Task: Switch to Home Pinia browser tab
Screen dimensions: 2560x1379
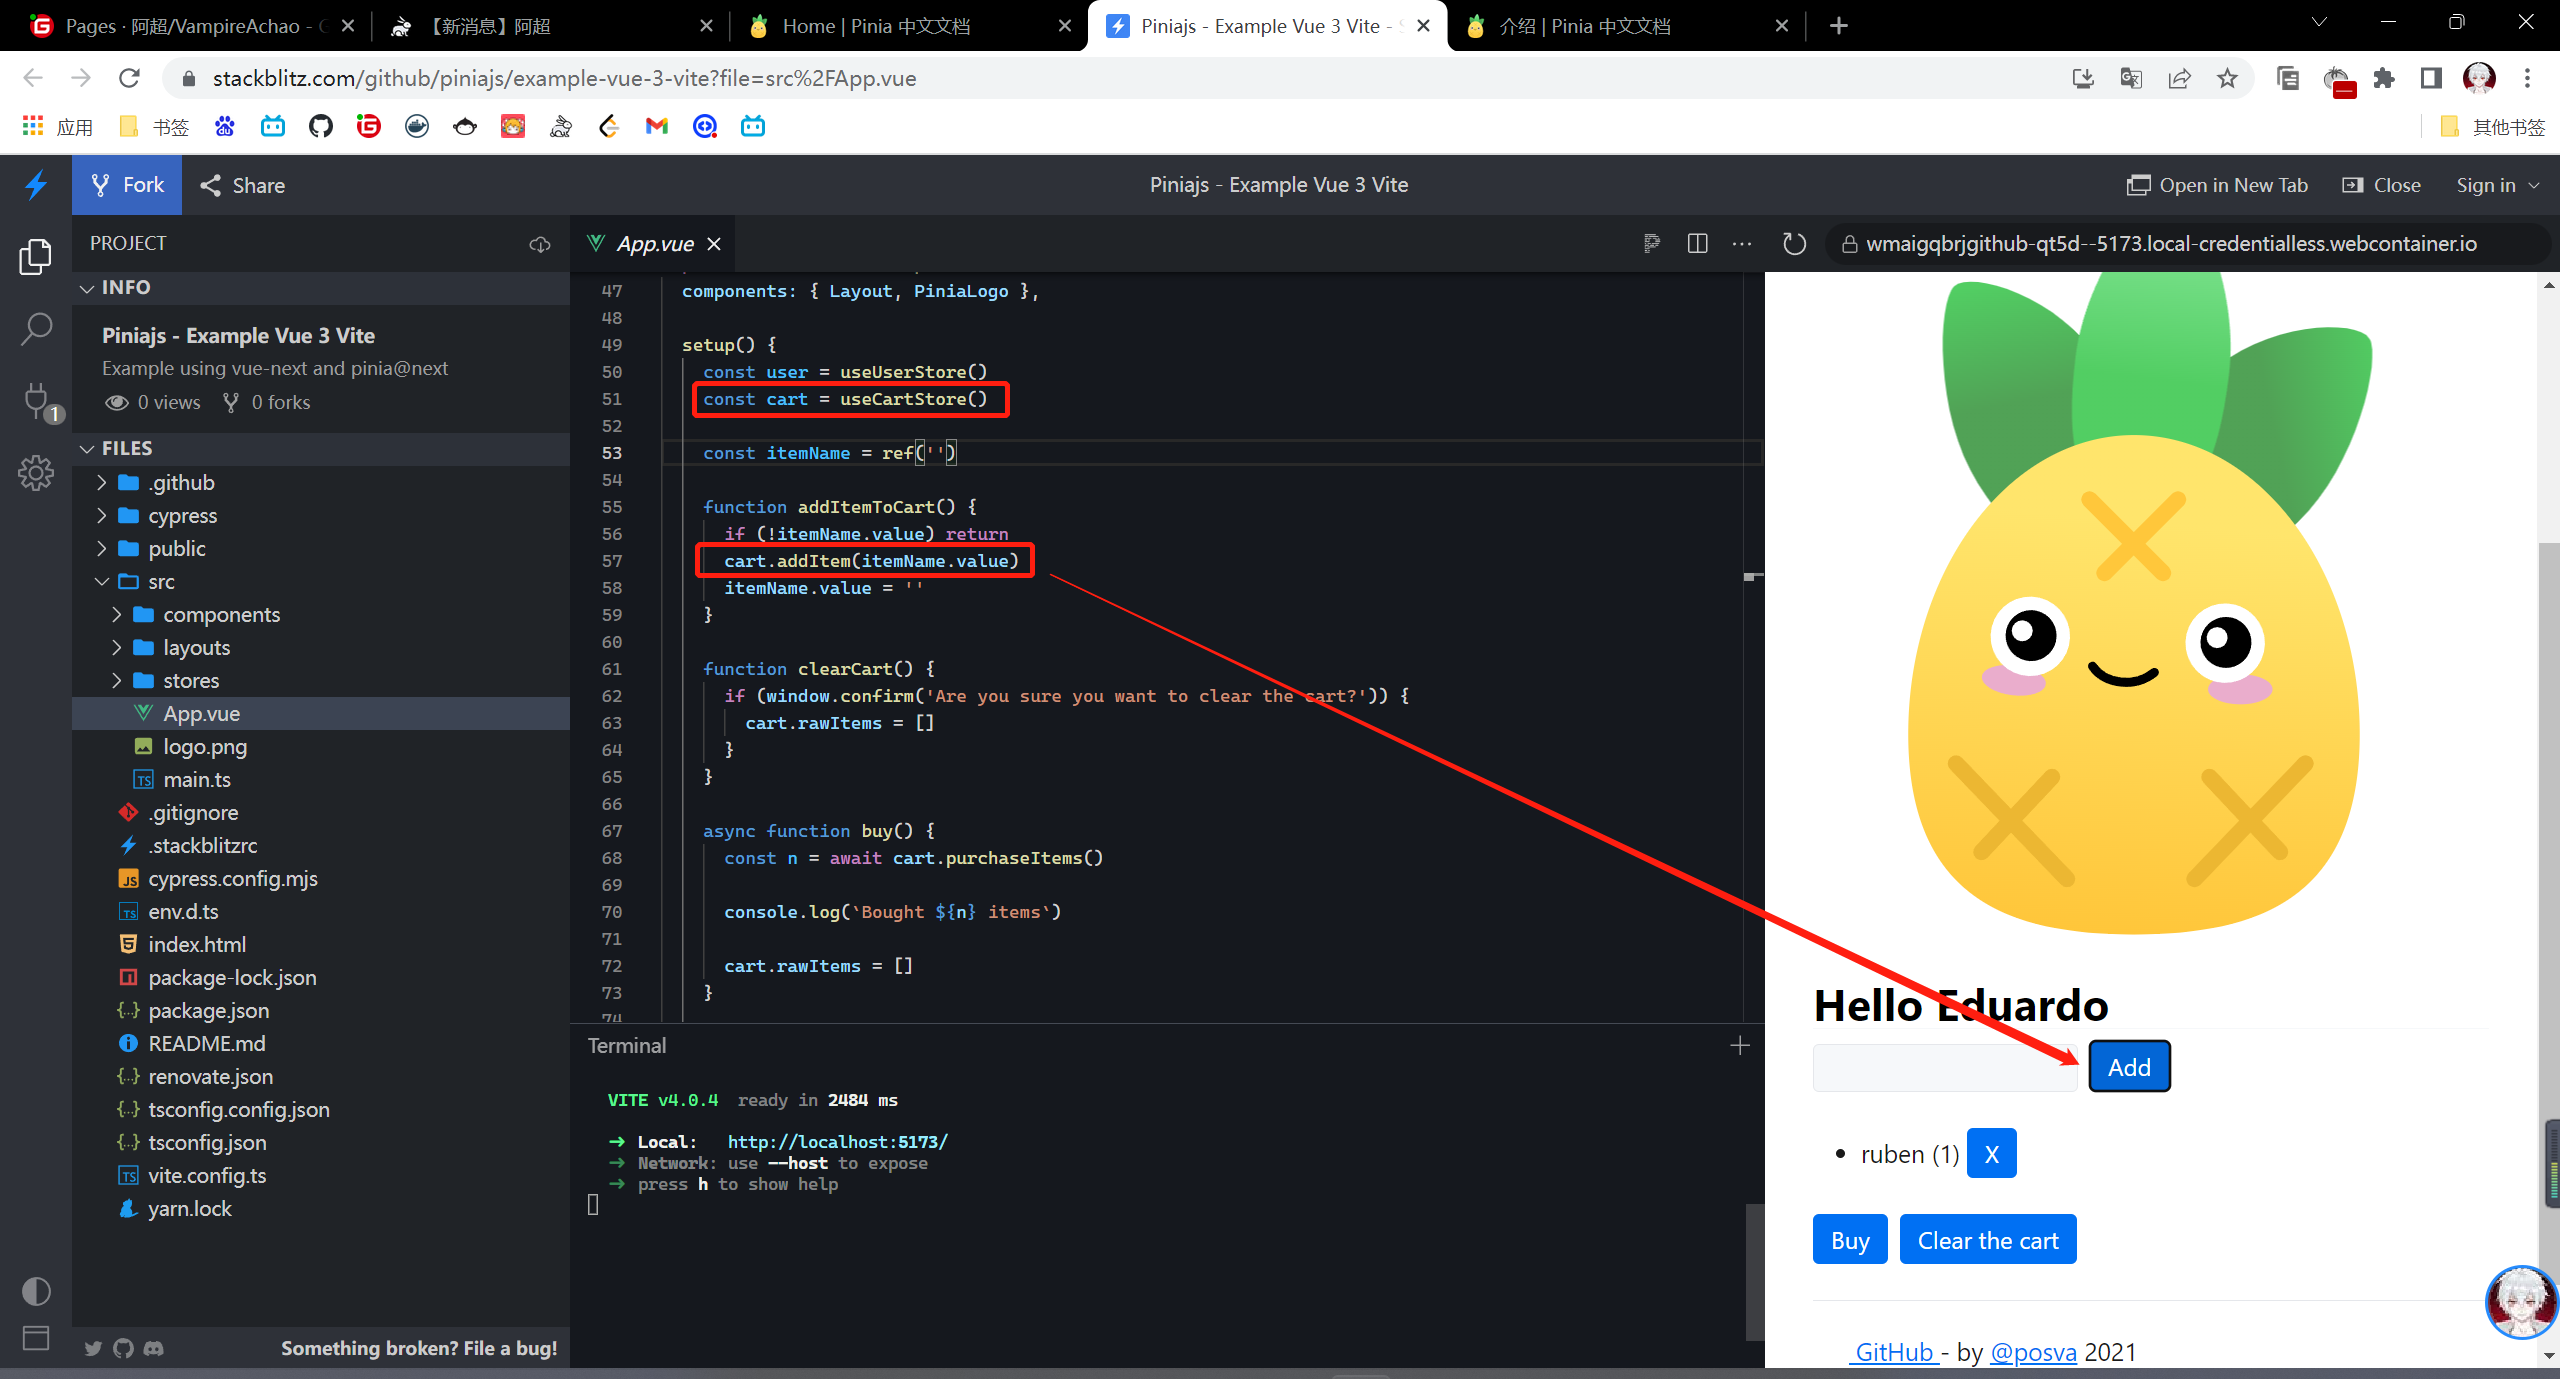Action: click(x=875, y=26)
